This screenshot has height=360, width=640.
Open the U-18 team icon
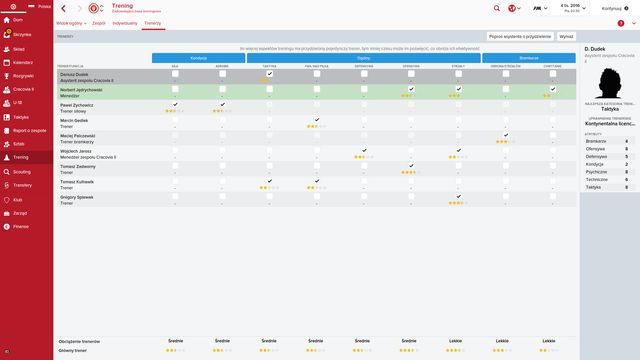coord(7,103)
